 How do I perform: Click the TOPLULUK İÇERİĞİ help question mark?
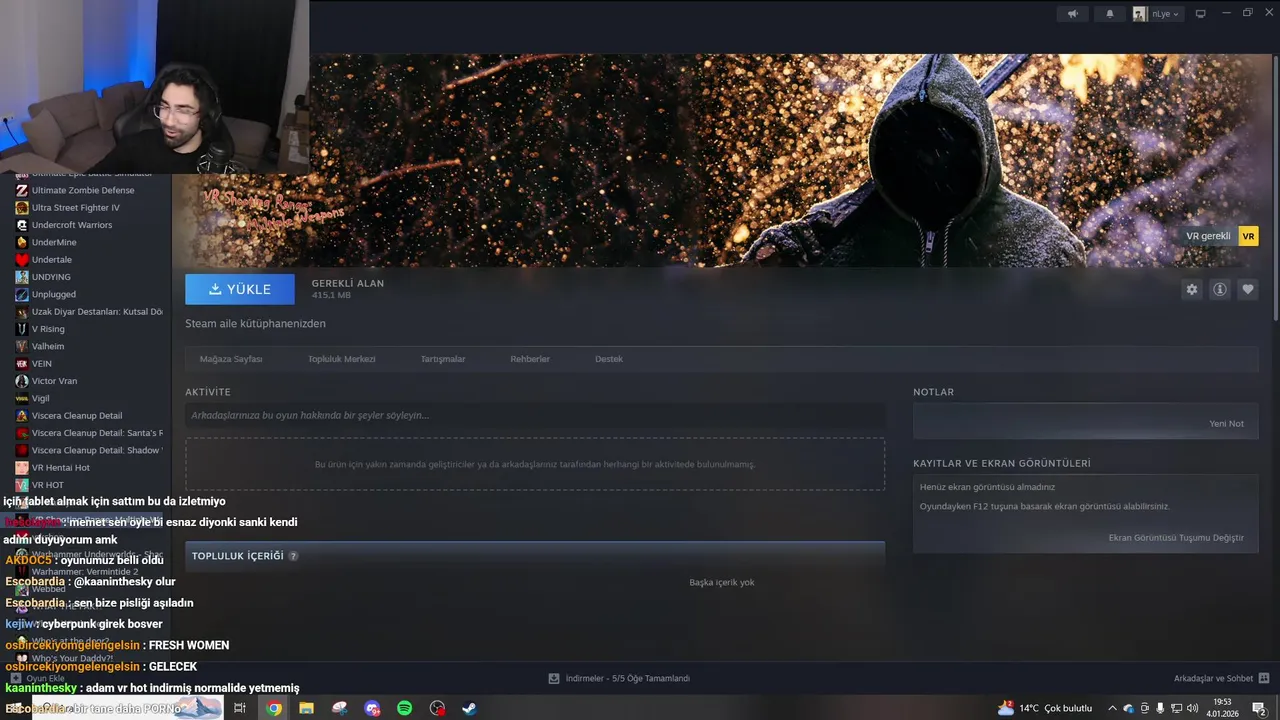point(293,556)
